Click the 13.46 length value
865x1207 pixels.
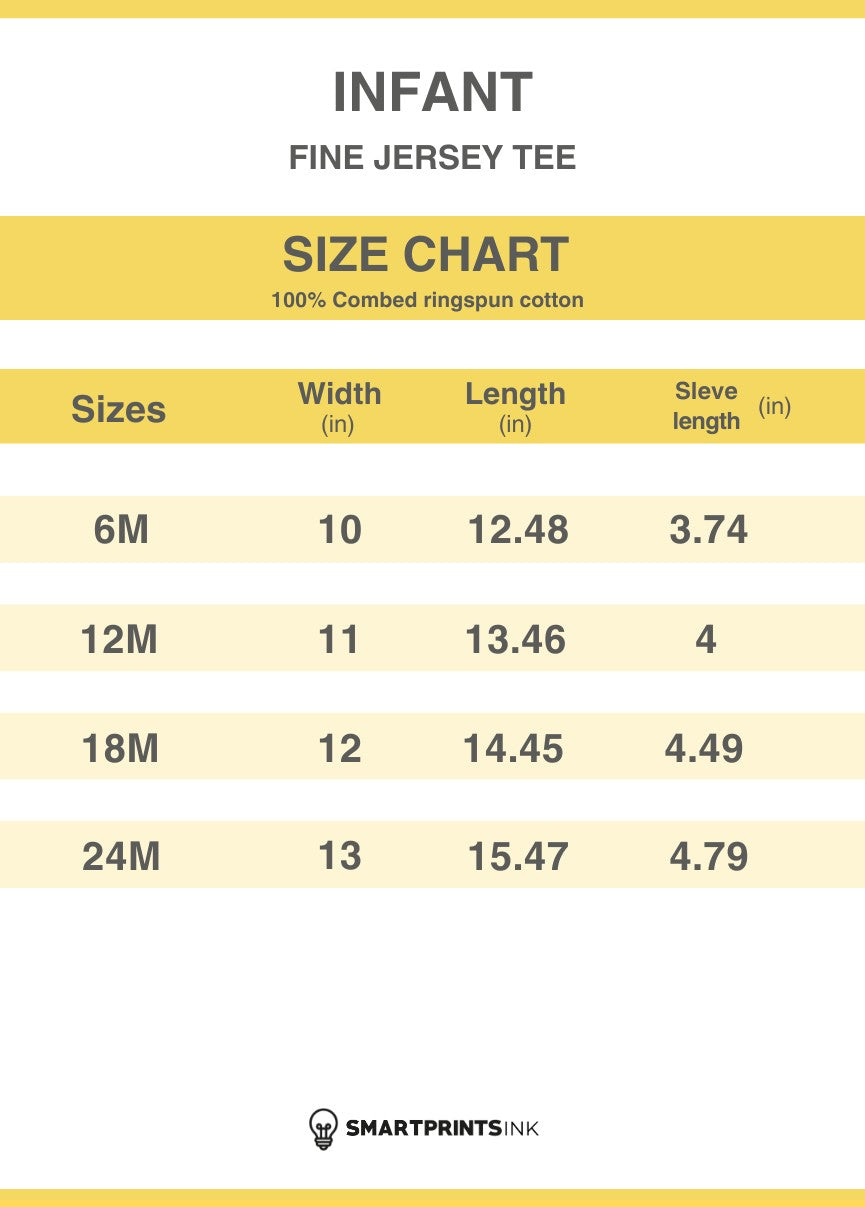(x=516, y=639)
